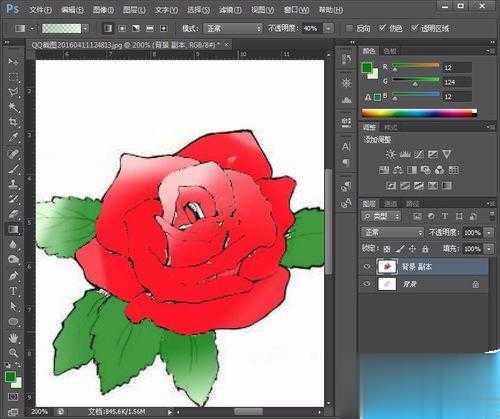500x419 pixels.
Task: Click the G channel slider in Color panel
Action: (x=416, y=81)
